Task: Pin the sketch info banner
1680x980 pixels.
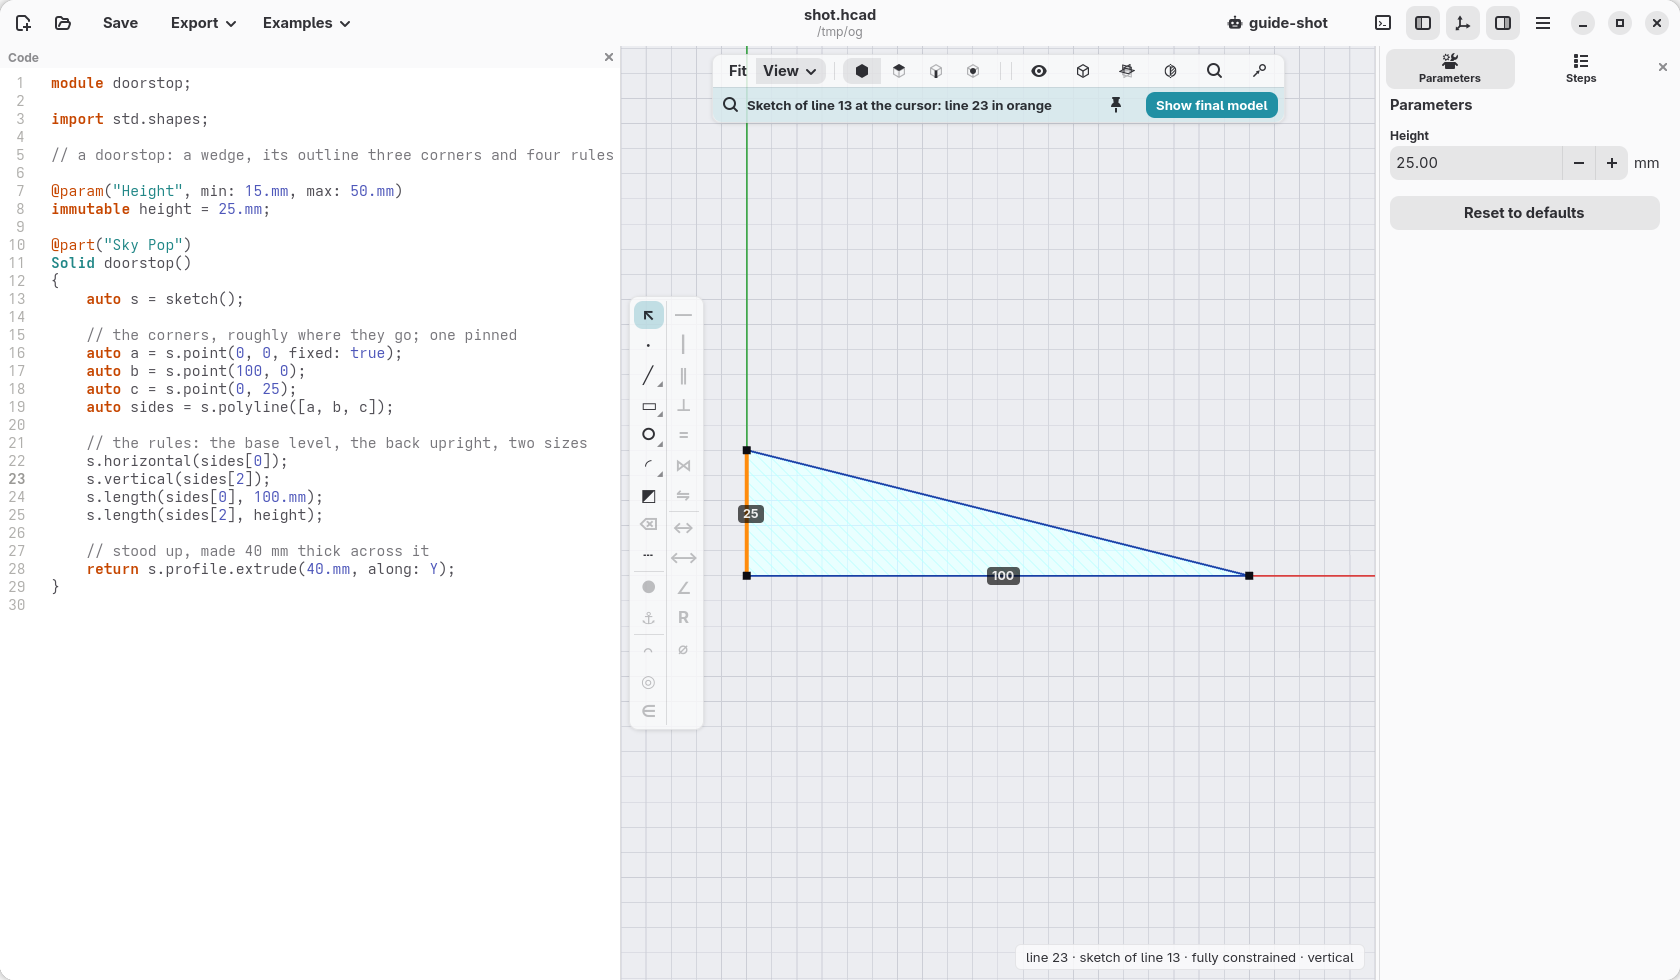Action: [1116, 105]
